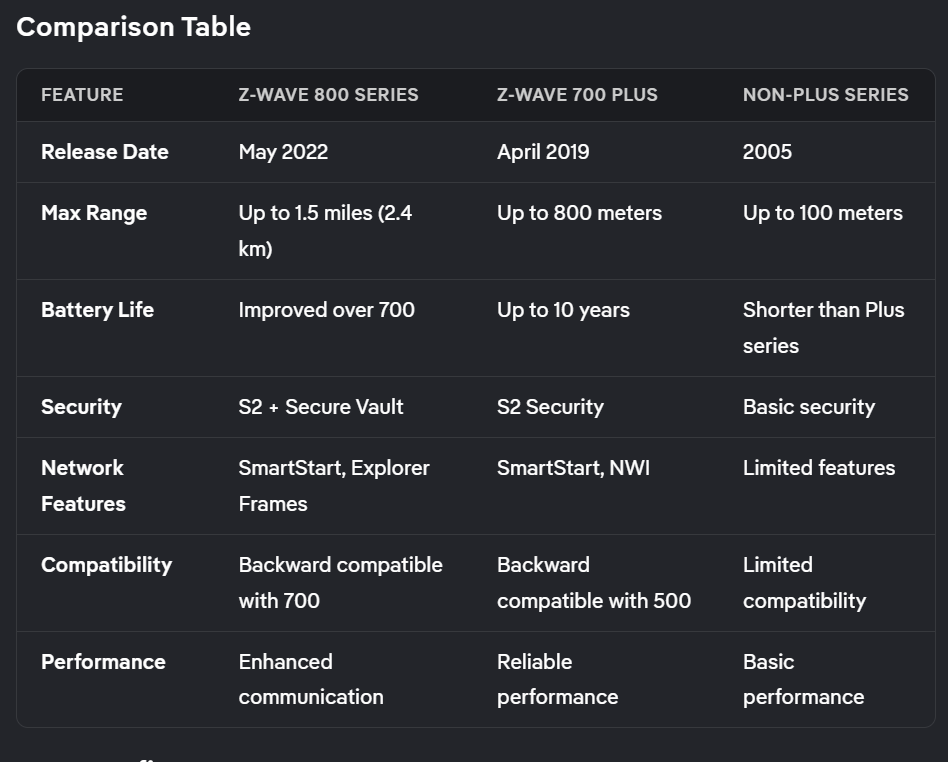Click the Comparison Table heading

(133, 27)
